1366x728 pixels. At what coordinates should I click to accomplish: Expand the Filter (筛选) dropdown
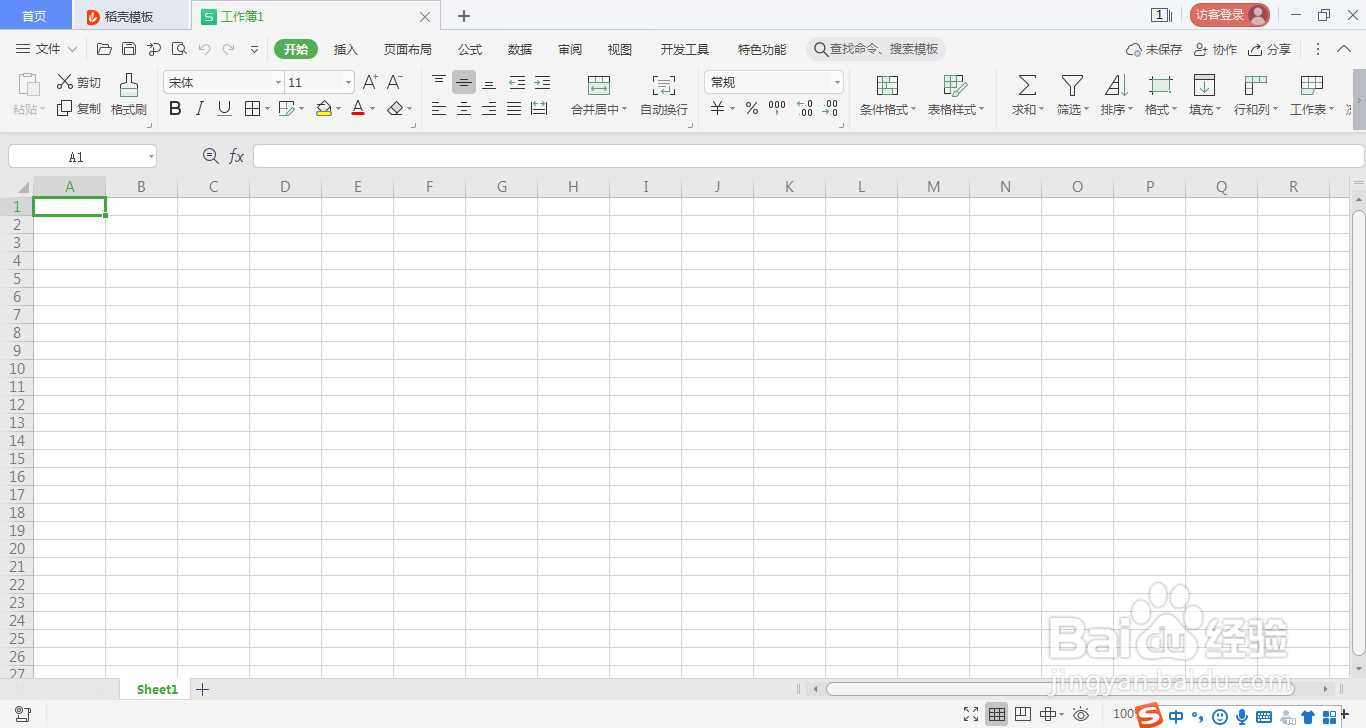tap(1088, 110)
